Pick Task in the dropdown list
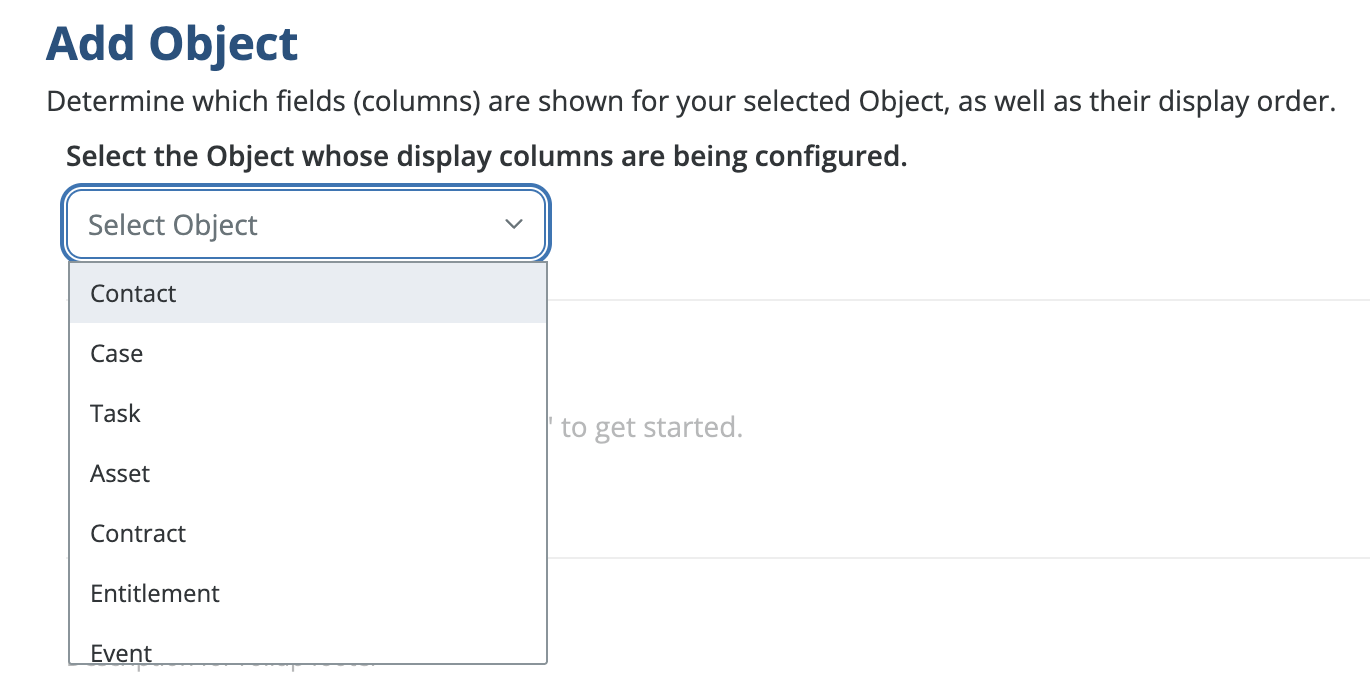This screenshot has width=1370, height=692. (115, 413)
